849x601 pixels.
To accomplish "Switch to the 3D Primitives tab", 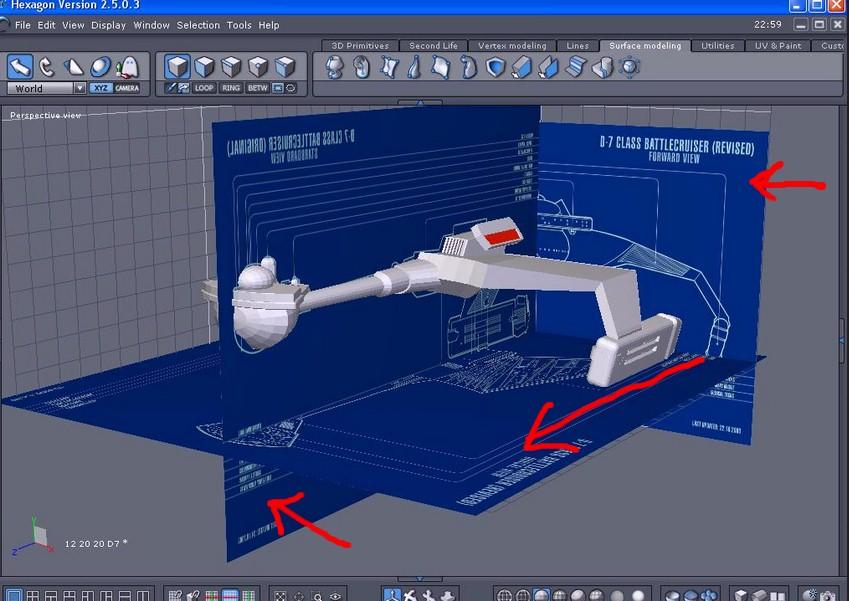I will (360, 46).
